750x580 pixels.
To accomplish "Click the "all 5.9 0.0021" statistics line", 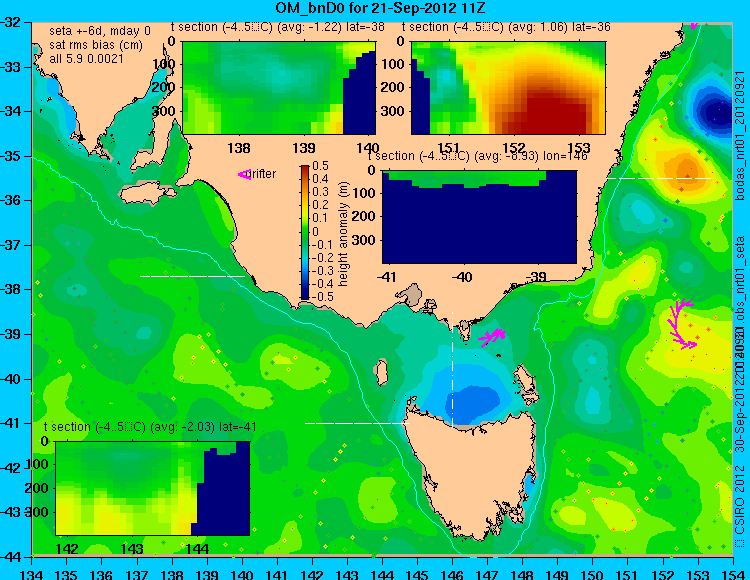I will (86, 59).
